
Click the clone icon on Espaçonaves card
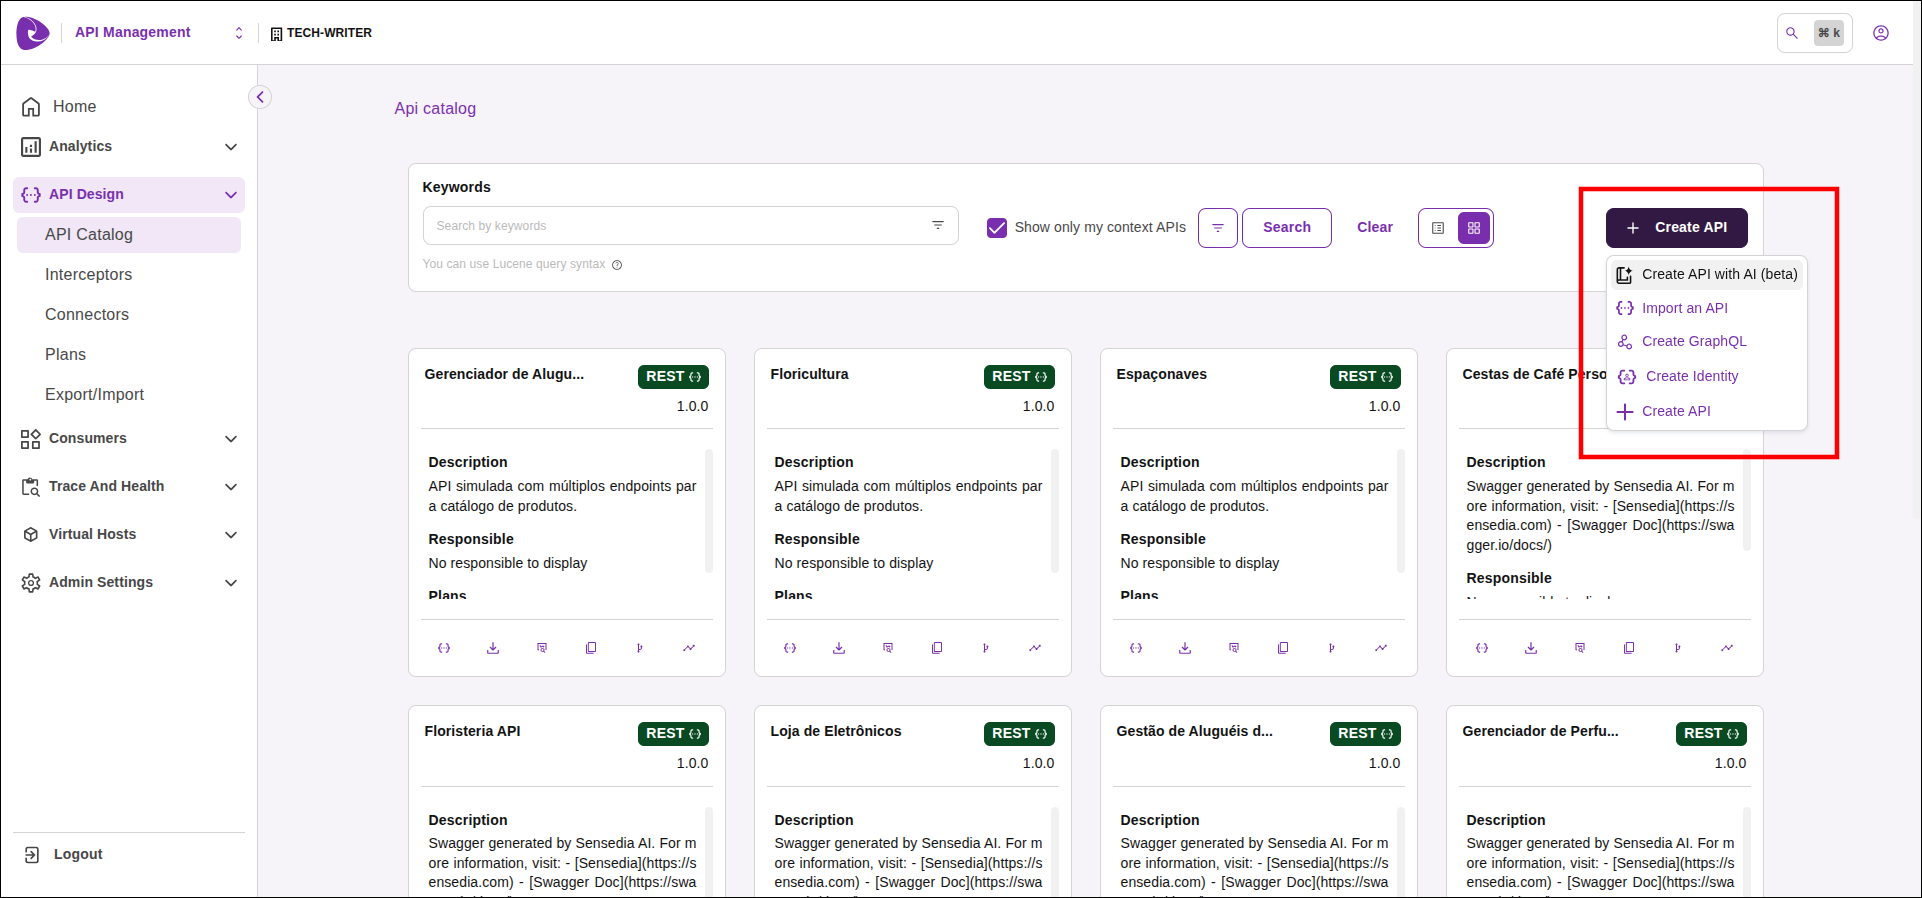(1282, 648)
